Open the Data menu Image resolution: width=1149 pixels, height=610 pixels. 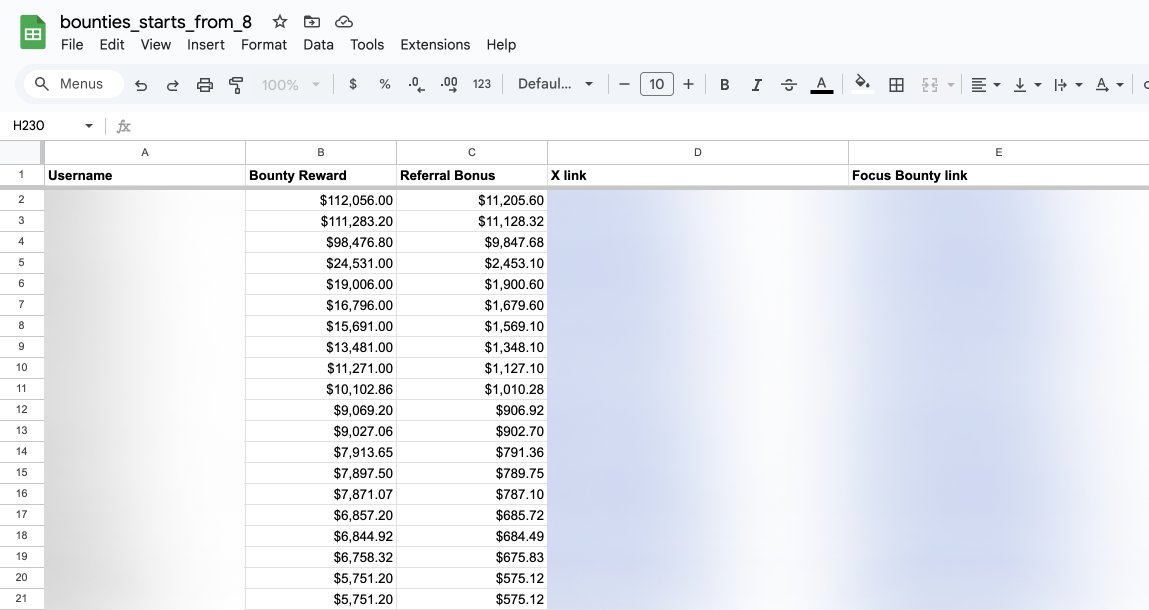tap(318, 45)
